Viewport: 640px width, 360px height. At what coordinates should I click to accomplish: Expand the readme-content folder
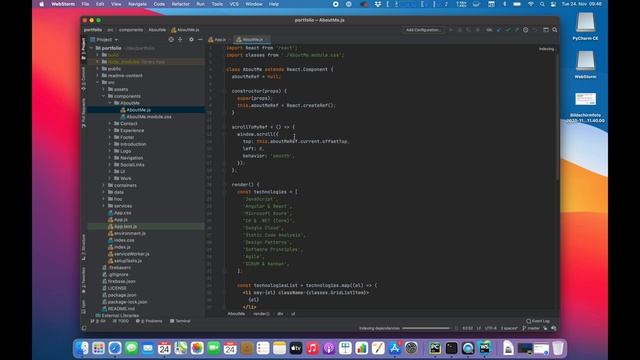tap(98, 76)
